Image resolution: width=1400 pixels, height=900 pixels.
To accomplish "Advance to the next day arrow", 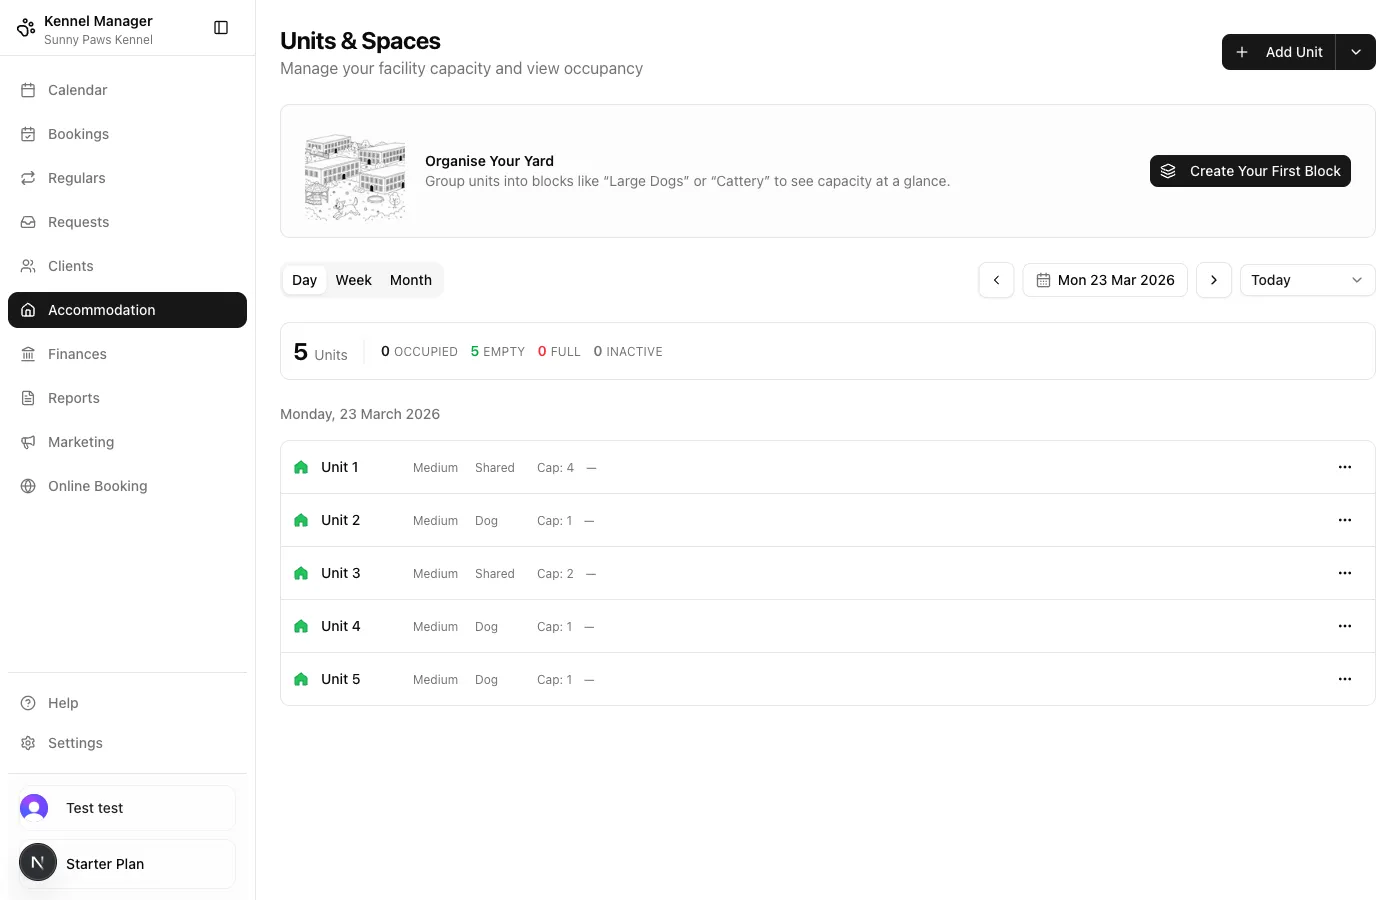I will coord(1214,280).
